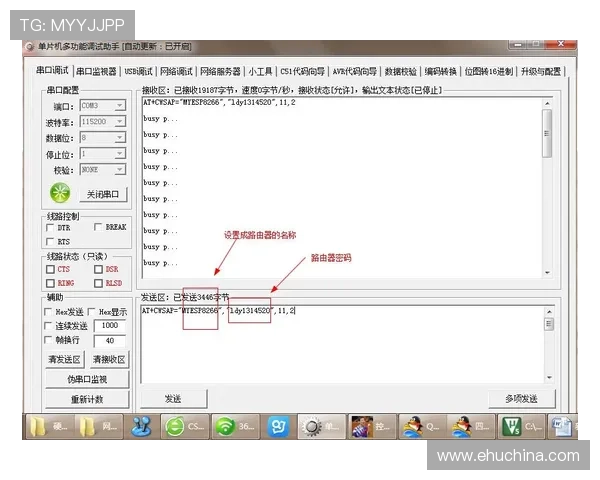Click the receive area scrollbar thumb
This screenshot has height=480, width=600.
(547, 133)
